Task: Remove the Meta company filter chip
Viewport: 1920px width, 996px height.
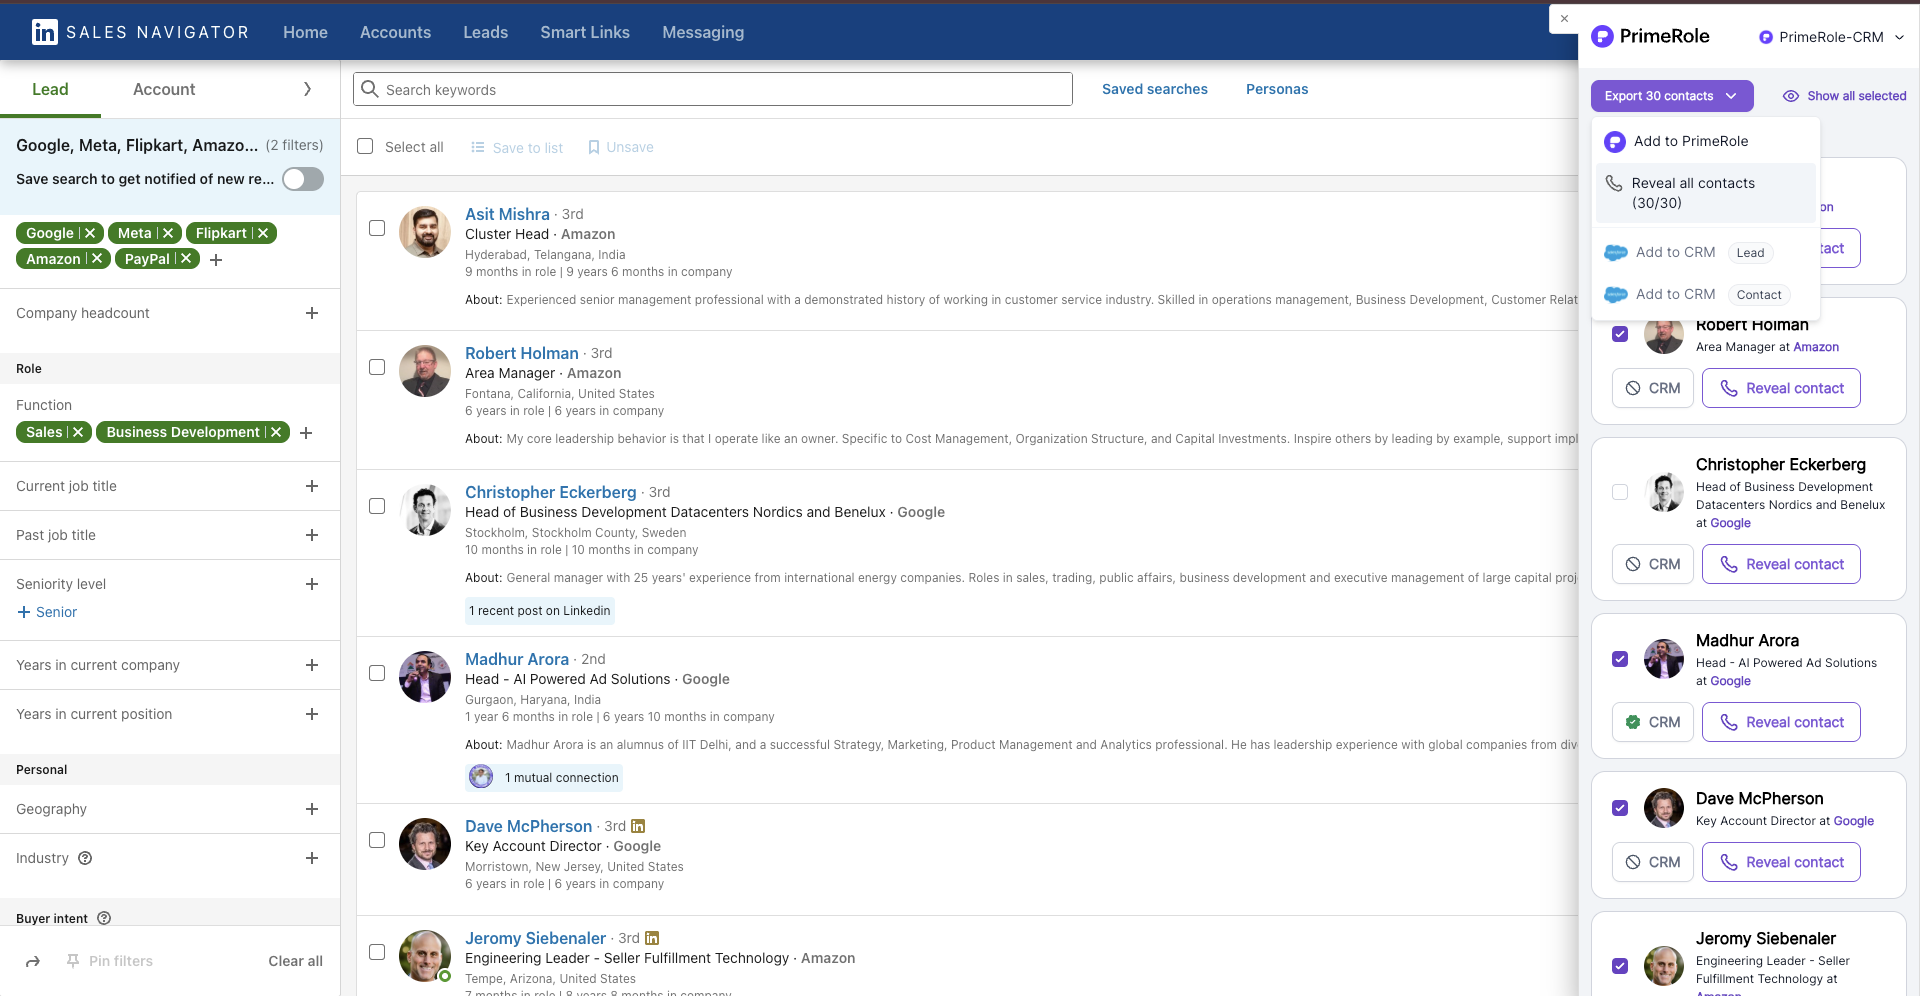Action: coord(168,233)
